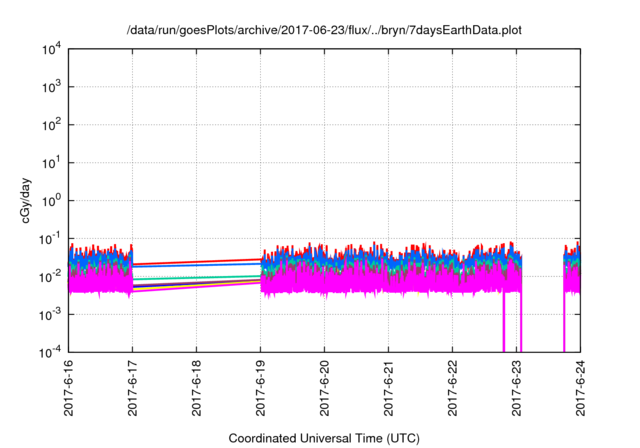Click the 10^1 y-axis tick label

click(51, 163)
